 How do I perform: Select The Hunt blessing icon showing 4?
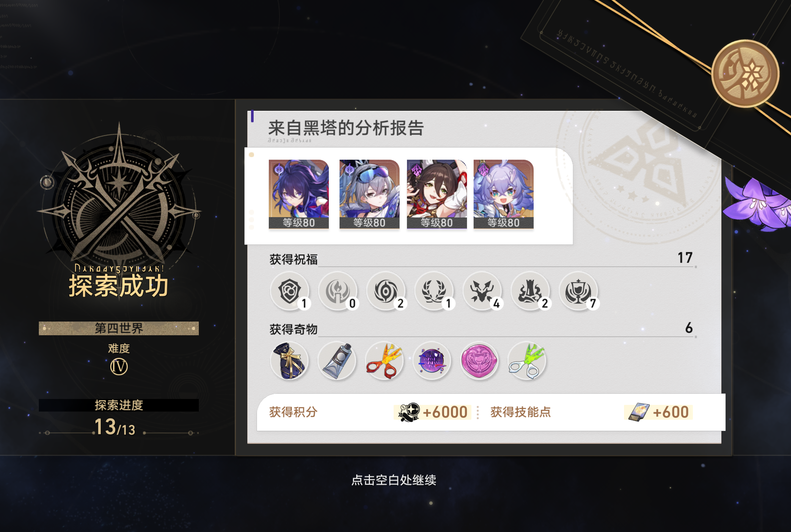482,291
